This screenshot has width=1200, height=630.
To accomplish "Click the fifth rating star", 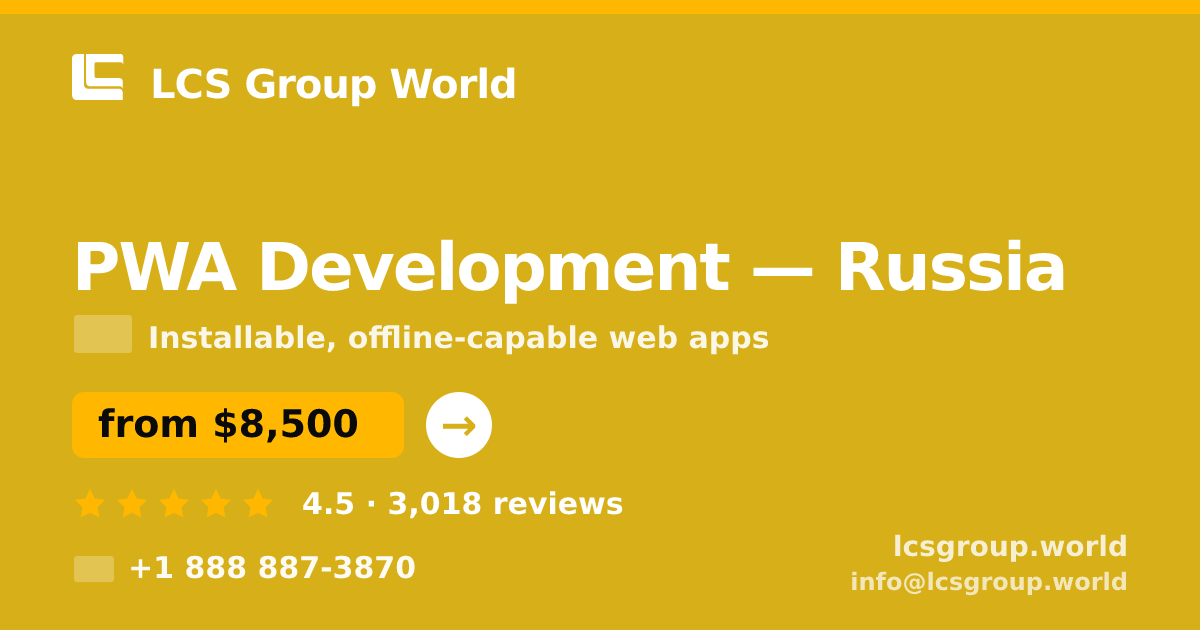I will pos(258,504).
